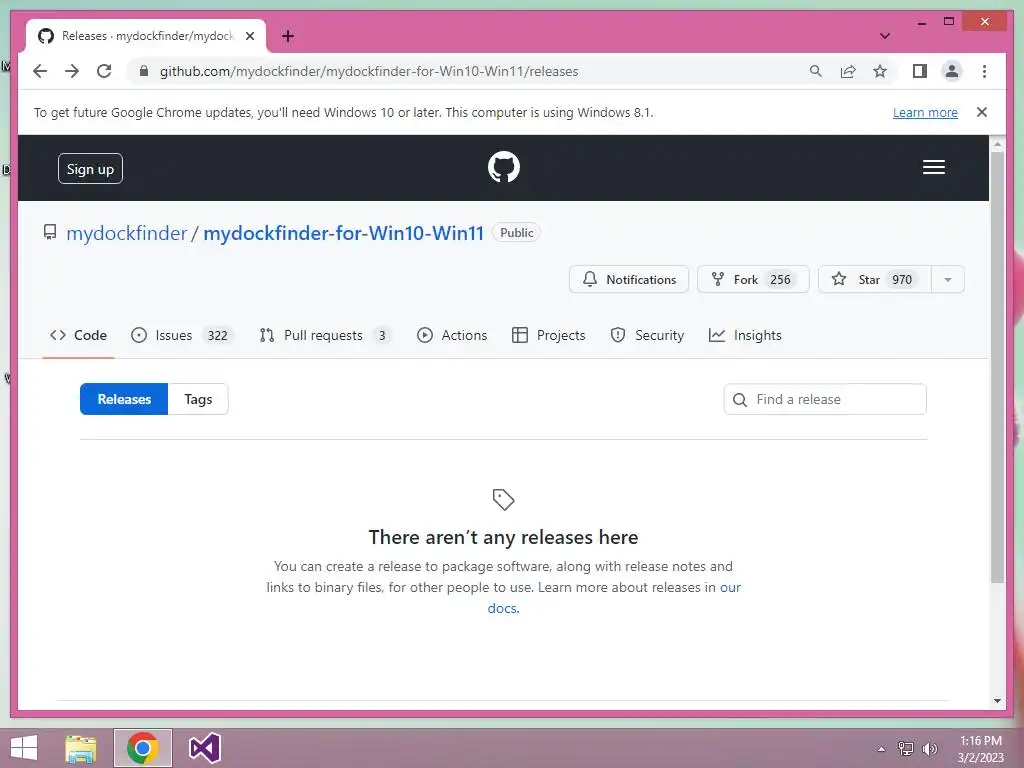Click the scrollbar up arrow
The height and width of the screenshot is (768, 1024).
click(x=997, y=143)
